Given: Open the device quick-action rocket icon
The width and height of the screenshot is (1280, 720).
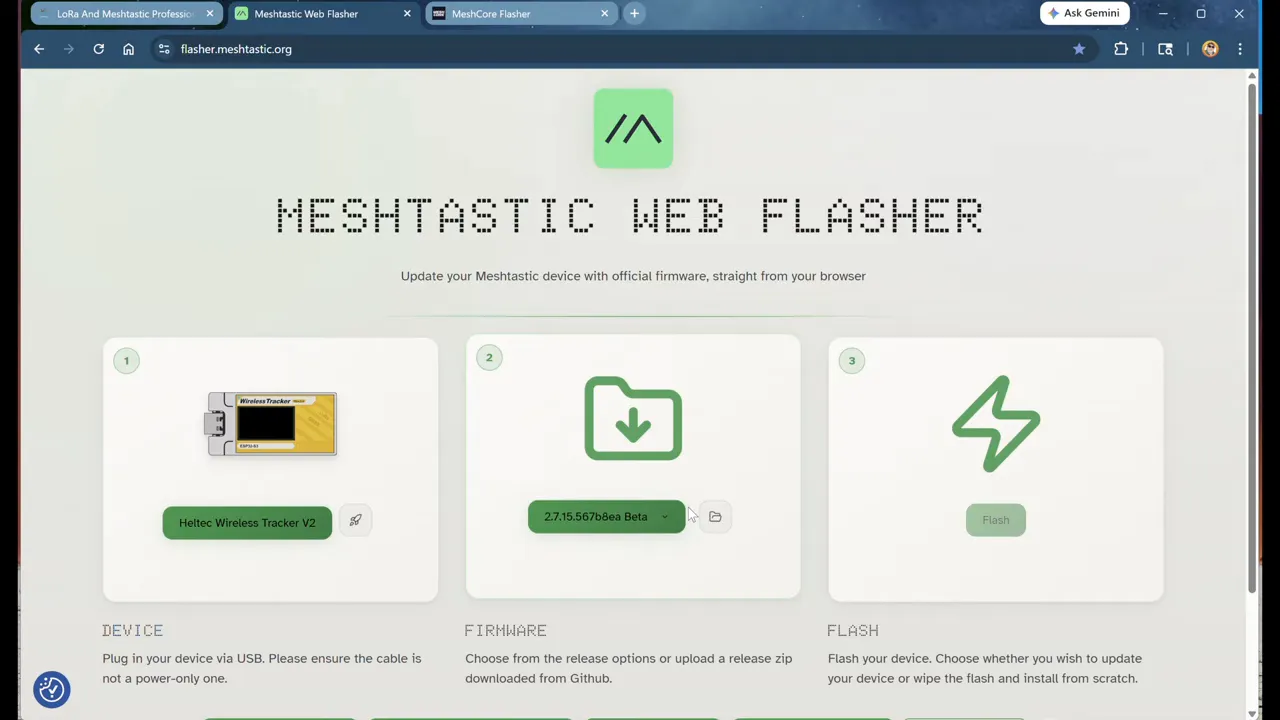Looking at the screenshot, I should point(355,520).
